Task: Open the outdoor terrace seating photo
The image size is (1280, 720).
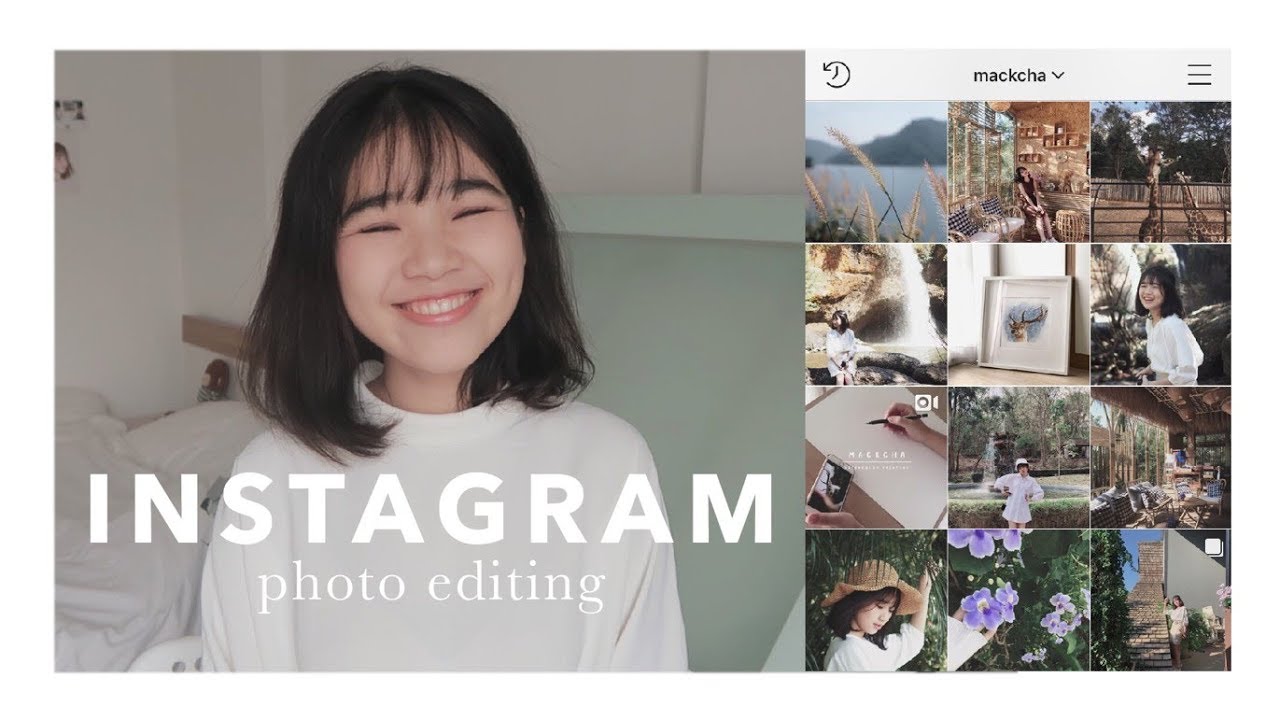Action: (x=1161, y=457)
